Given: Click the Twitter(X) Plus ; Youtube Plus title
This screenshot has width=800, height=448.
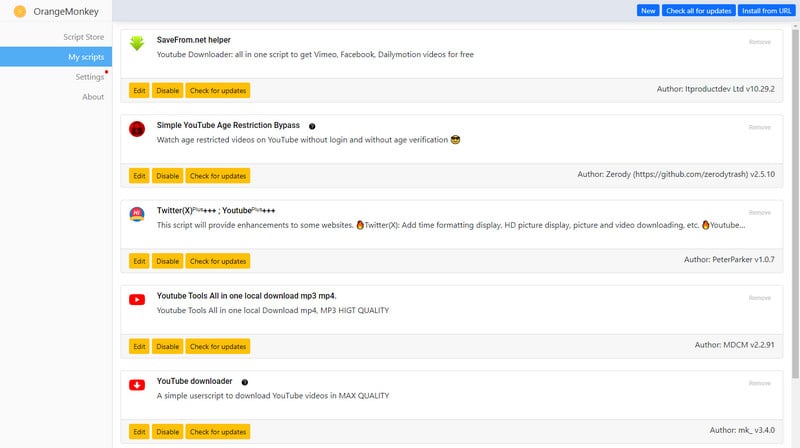Looking at the screenshot, I should tap(216, 210).
